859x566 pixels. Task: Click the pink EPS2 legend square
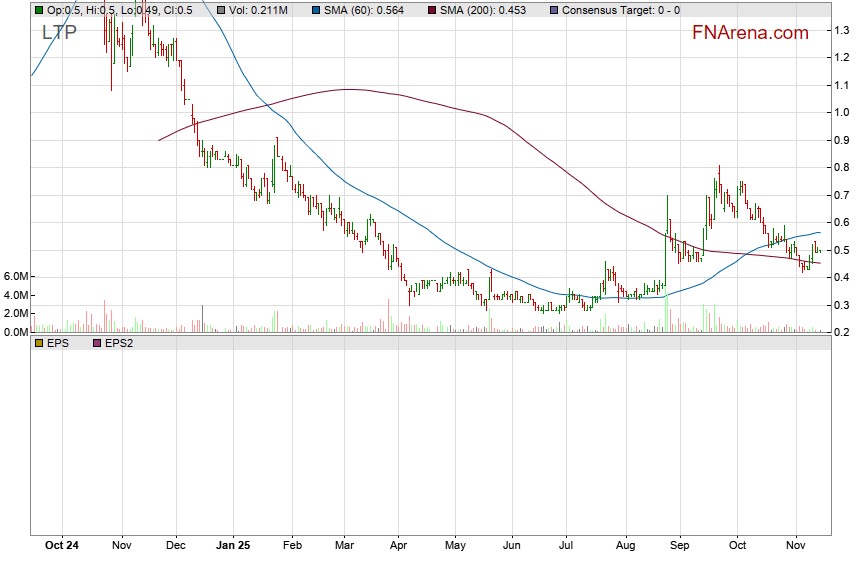coord(96,343)
